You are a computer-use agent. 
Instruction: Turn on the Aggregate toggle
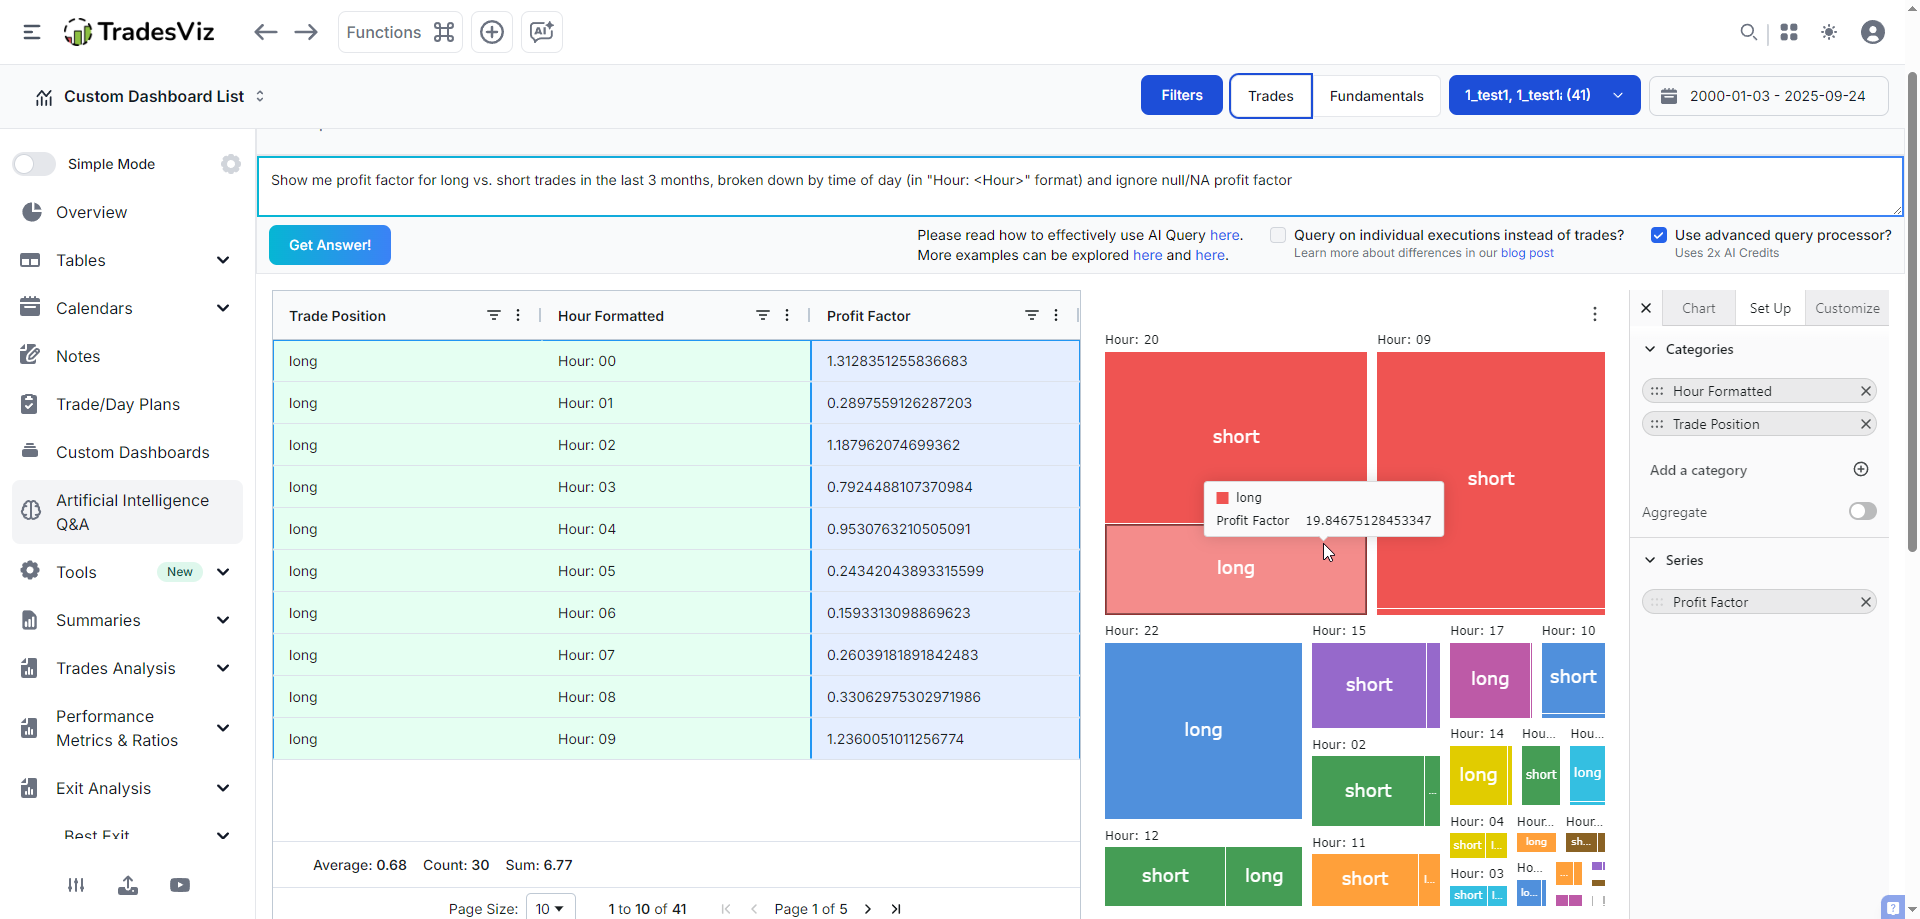click(x=1862, y=511)
